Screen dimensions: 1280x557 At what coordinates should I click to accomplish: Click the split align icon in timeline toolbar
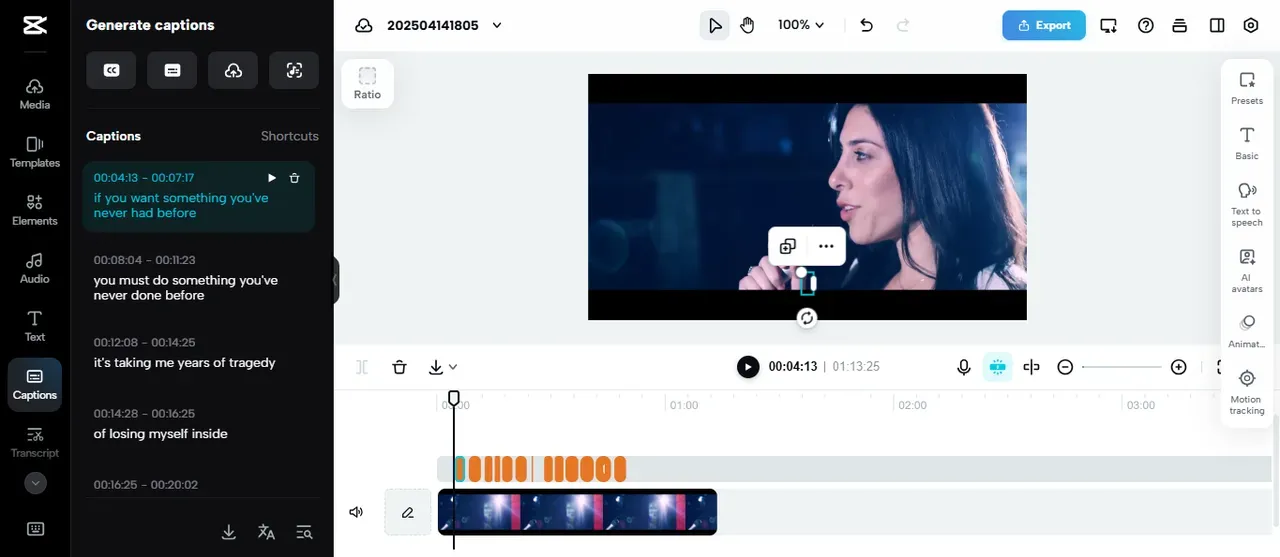click(1032, 367)
